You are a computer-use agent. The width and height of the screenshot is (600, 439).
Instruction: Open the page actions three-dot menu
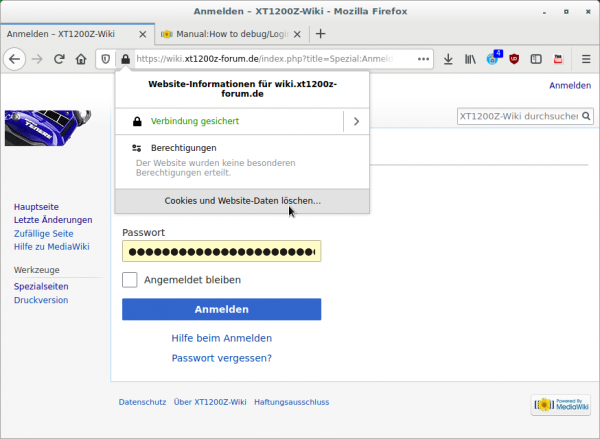pyautogui.click(x=423, y=59)
